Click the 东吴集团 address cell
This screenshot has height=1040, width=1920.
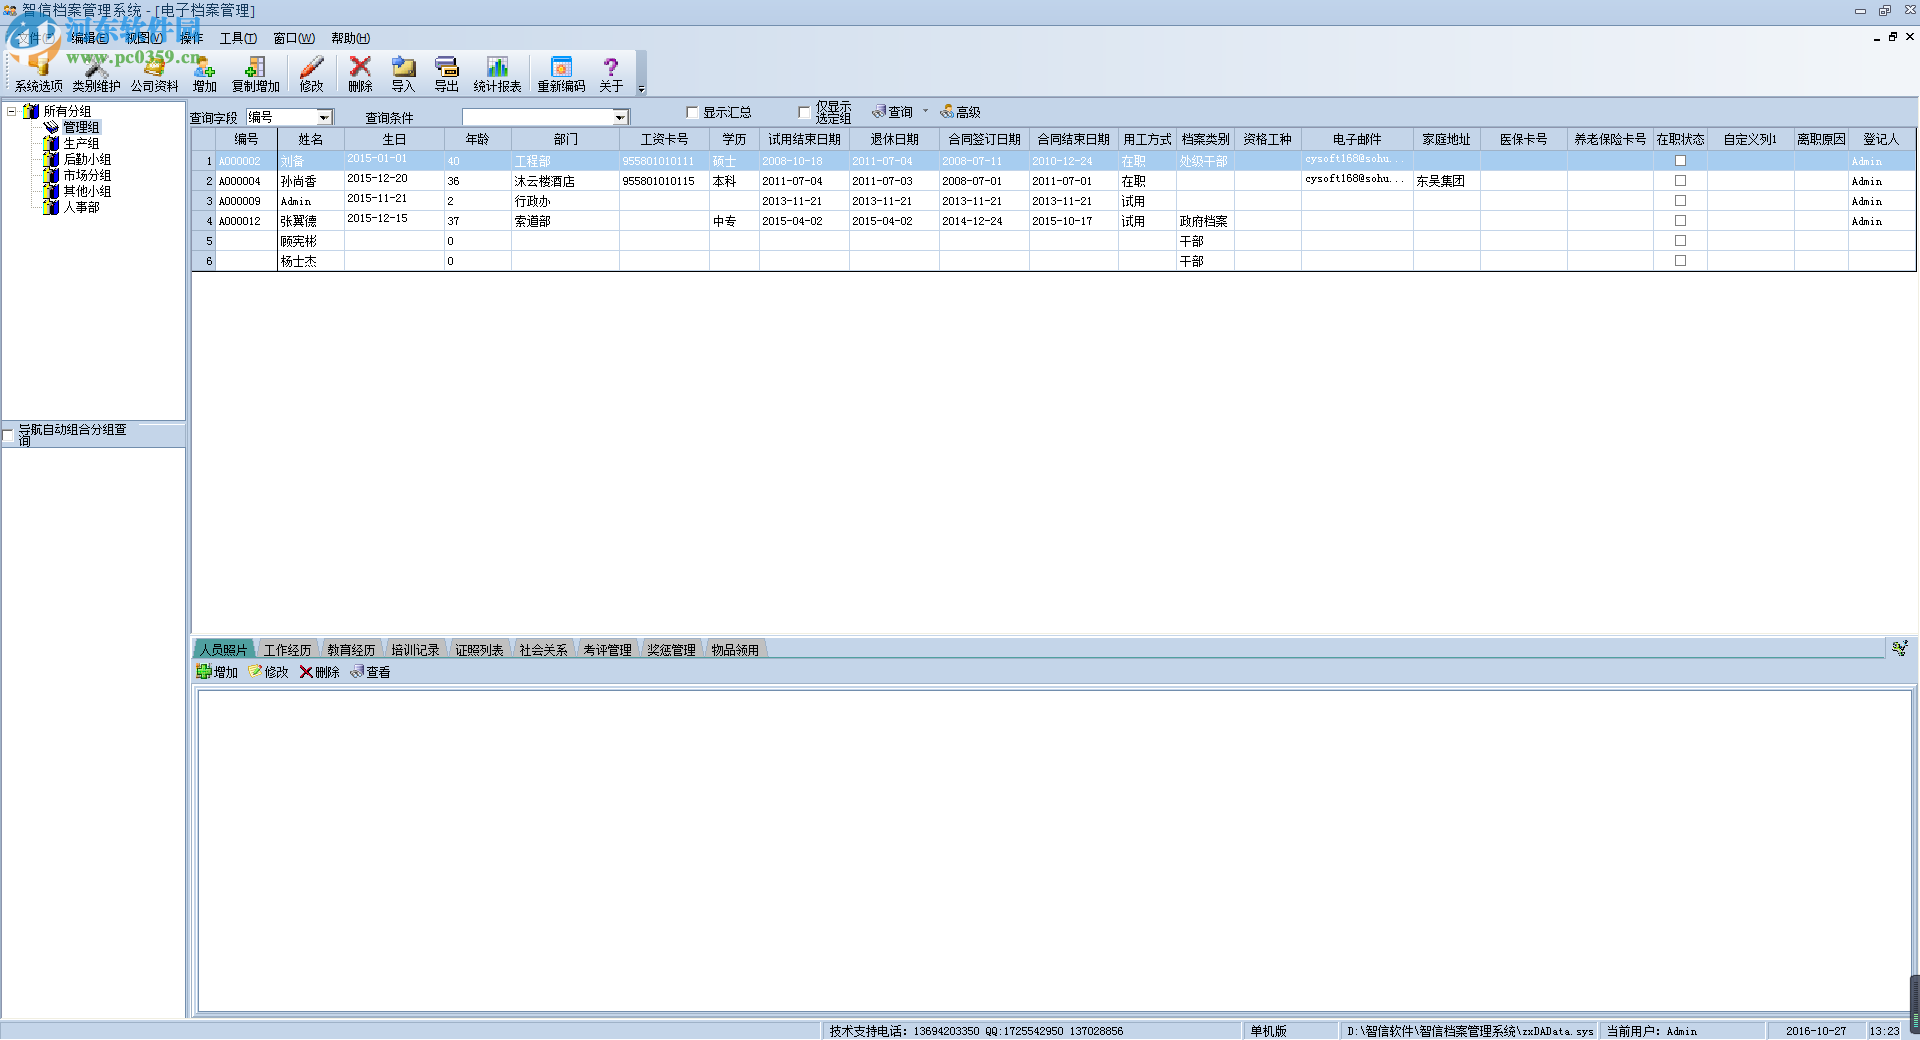click(x=1446, y=181)
